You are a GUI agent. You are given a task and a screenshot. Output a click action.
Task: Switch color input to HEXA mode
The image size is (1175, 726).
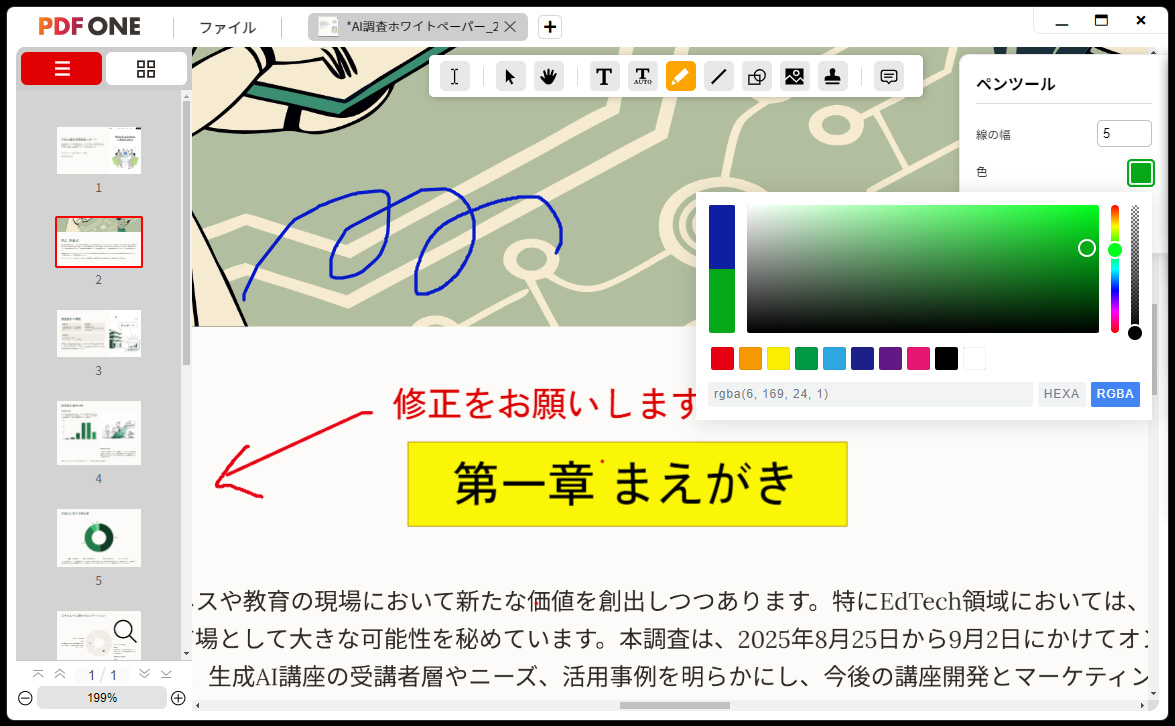coord(1061,394)
